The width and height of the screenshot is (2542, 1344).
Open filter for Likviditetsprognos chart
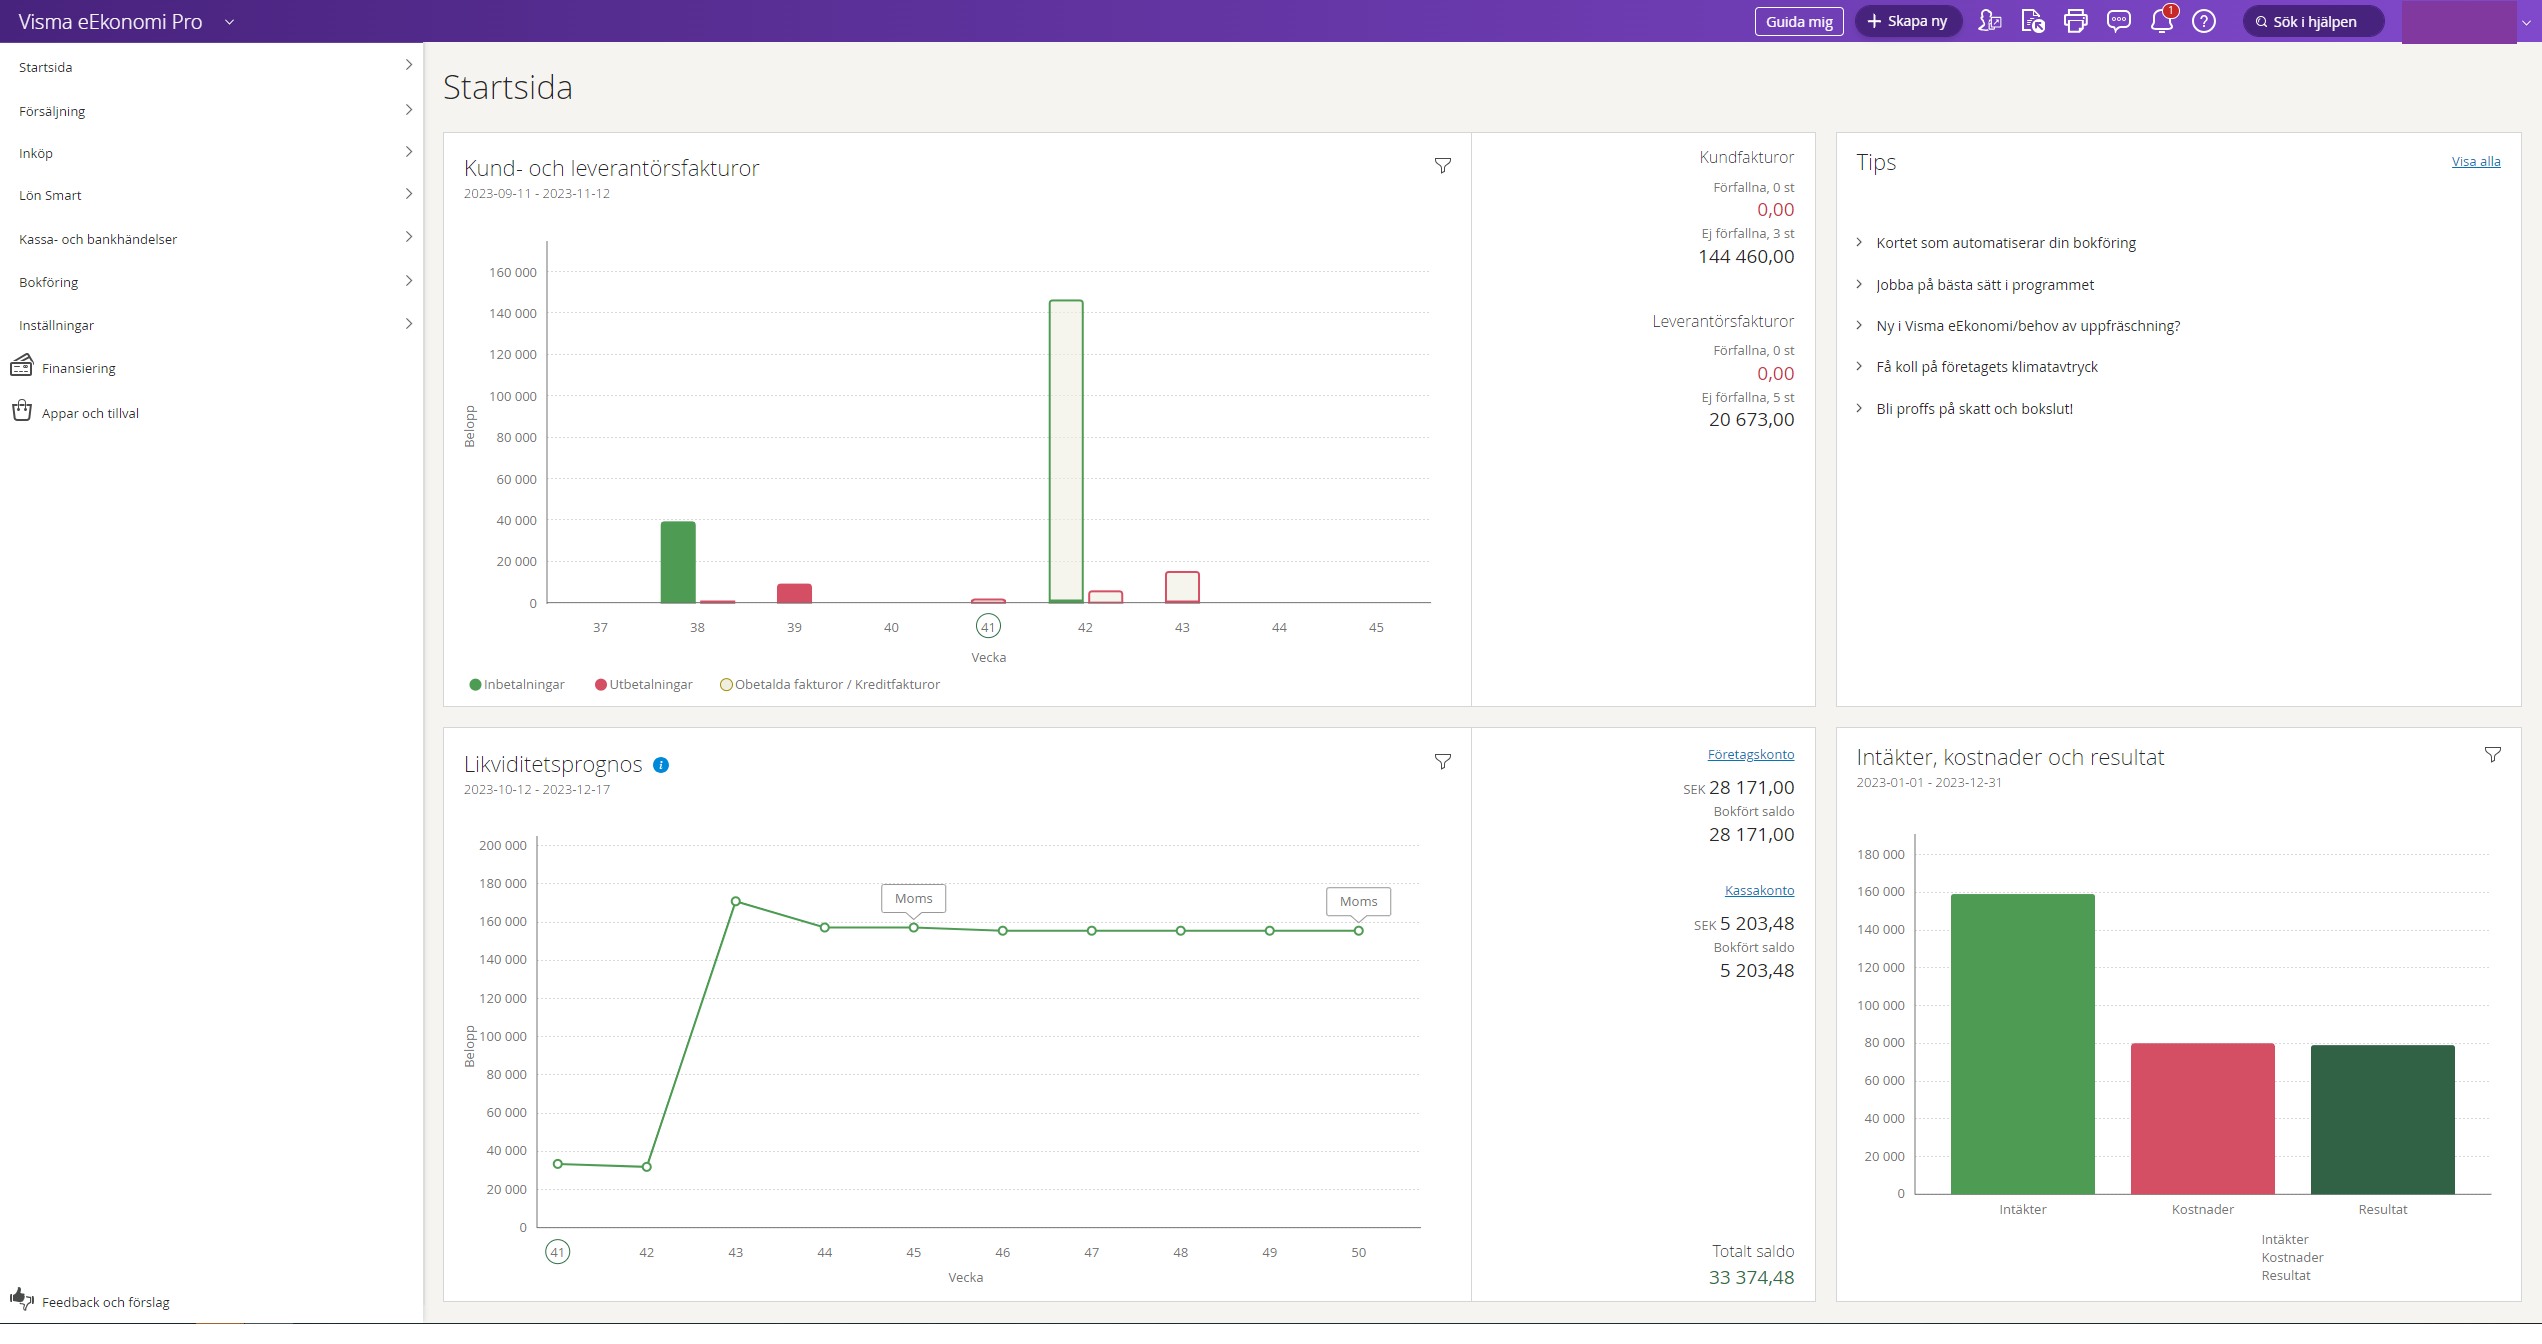(x=1442, y=762)
